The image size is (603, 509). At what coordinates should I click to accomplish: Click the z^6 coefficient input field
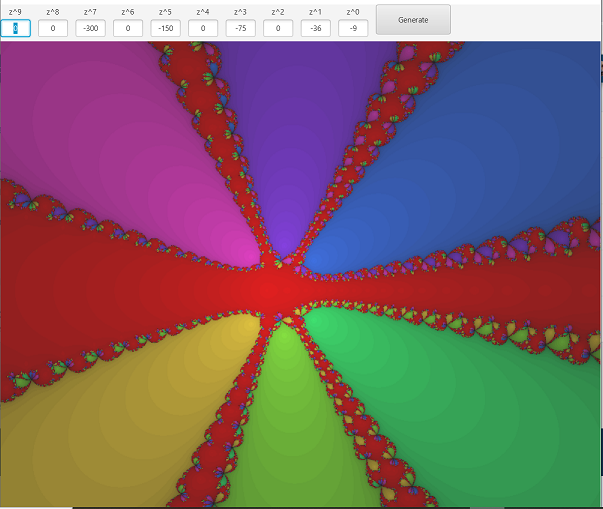[x=128, y=28]
